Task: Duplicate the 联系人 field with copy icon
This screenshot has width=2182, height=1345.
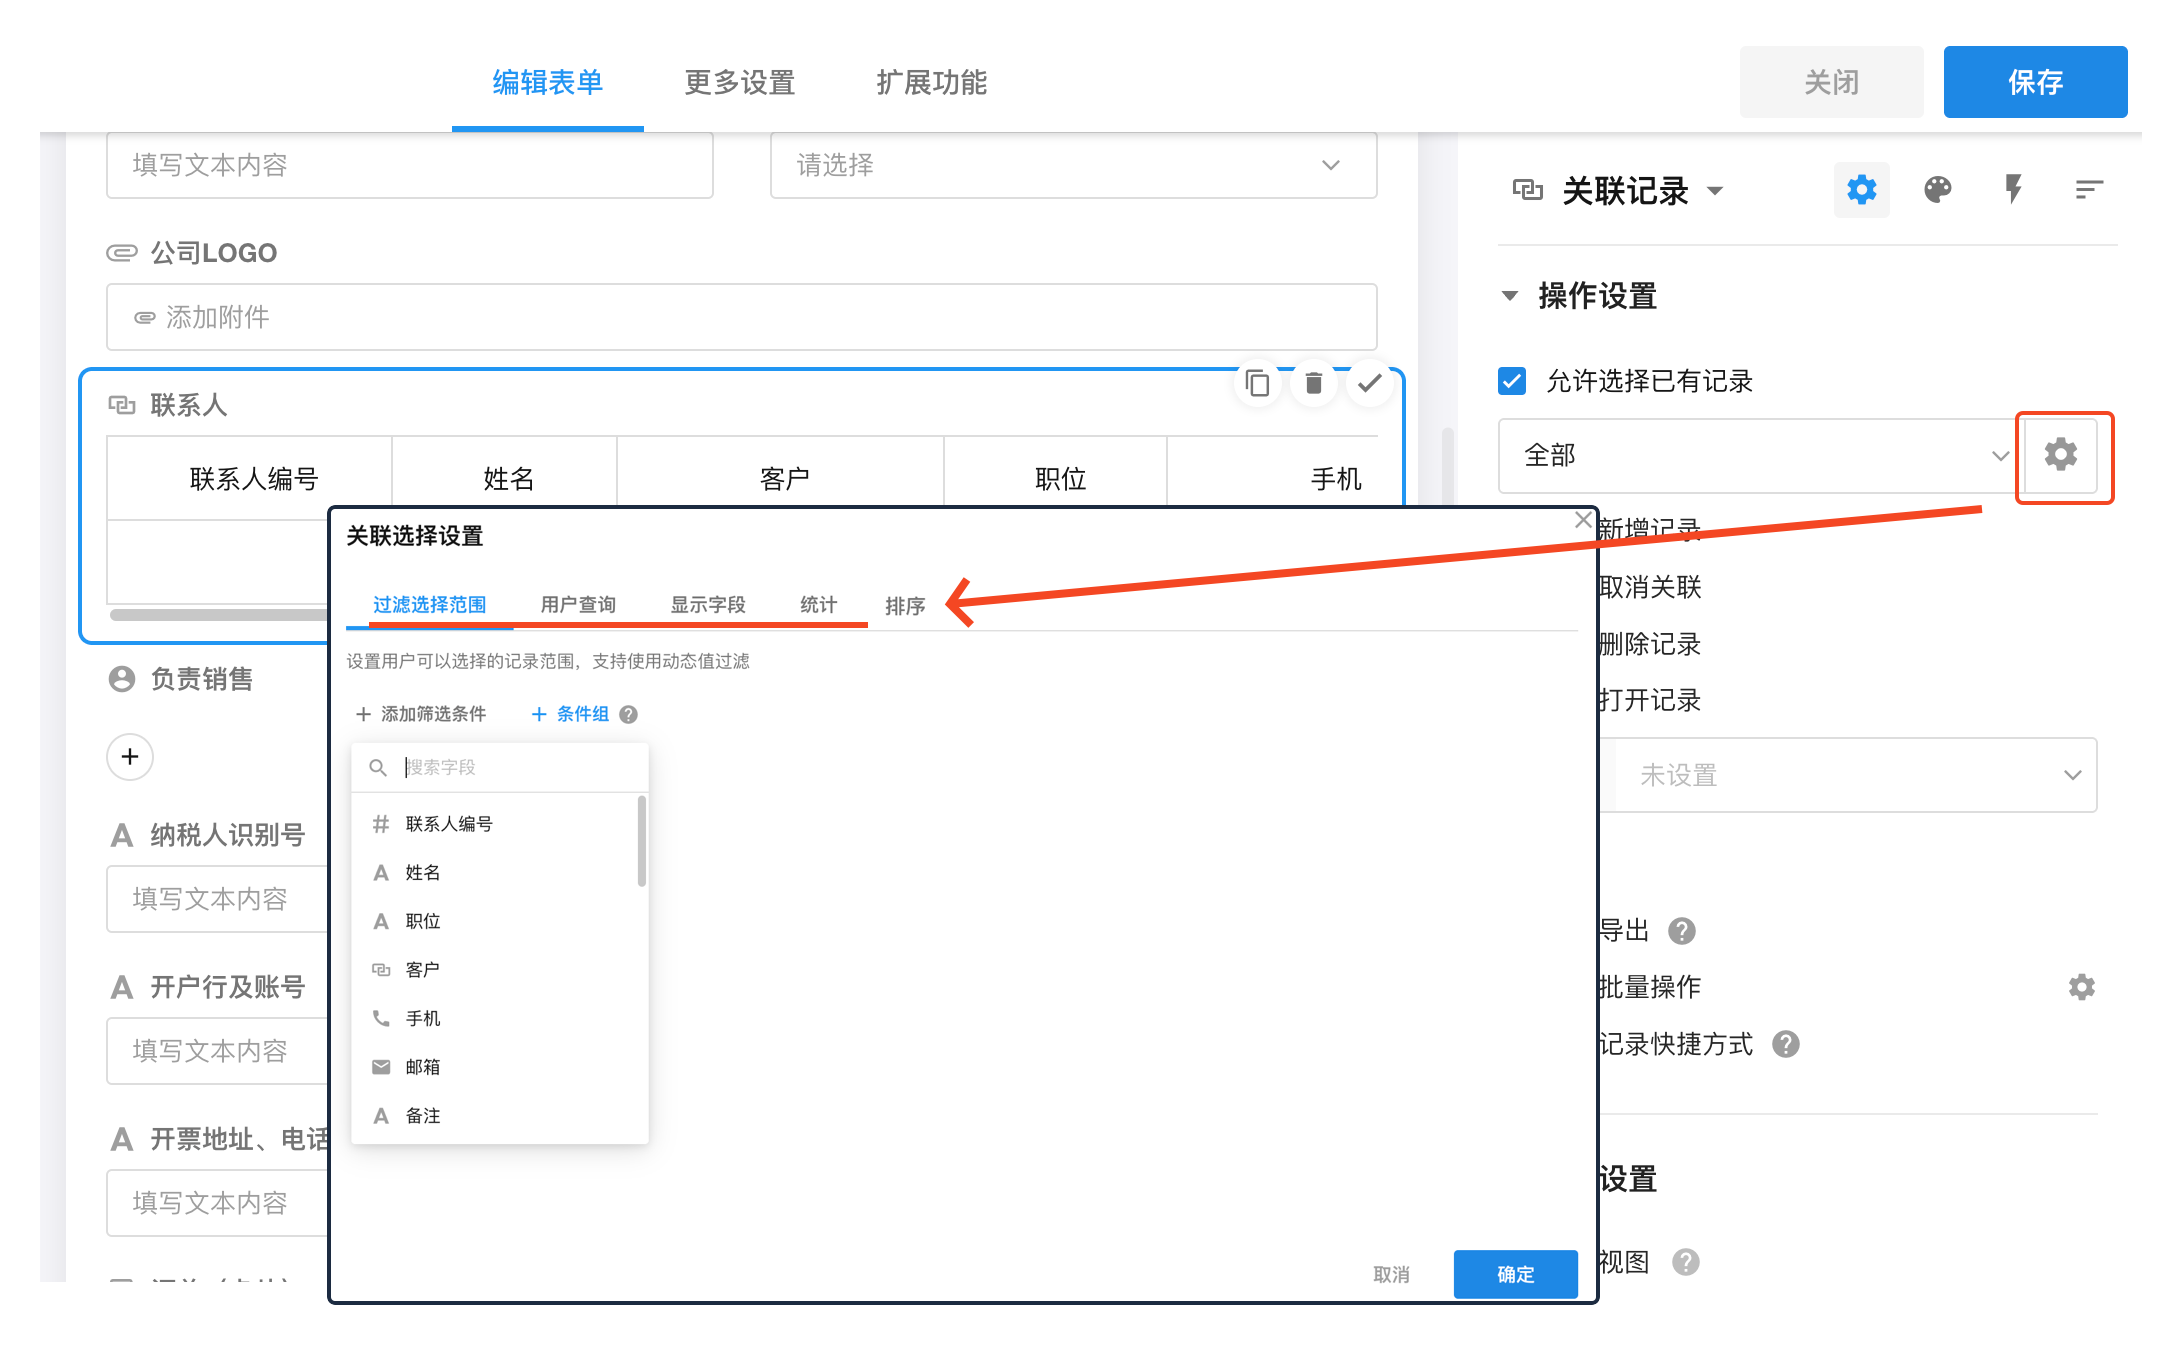Action: point(1257,383)
